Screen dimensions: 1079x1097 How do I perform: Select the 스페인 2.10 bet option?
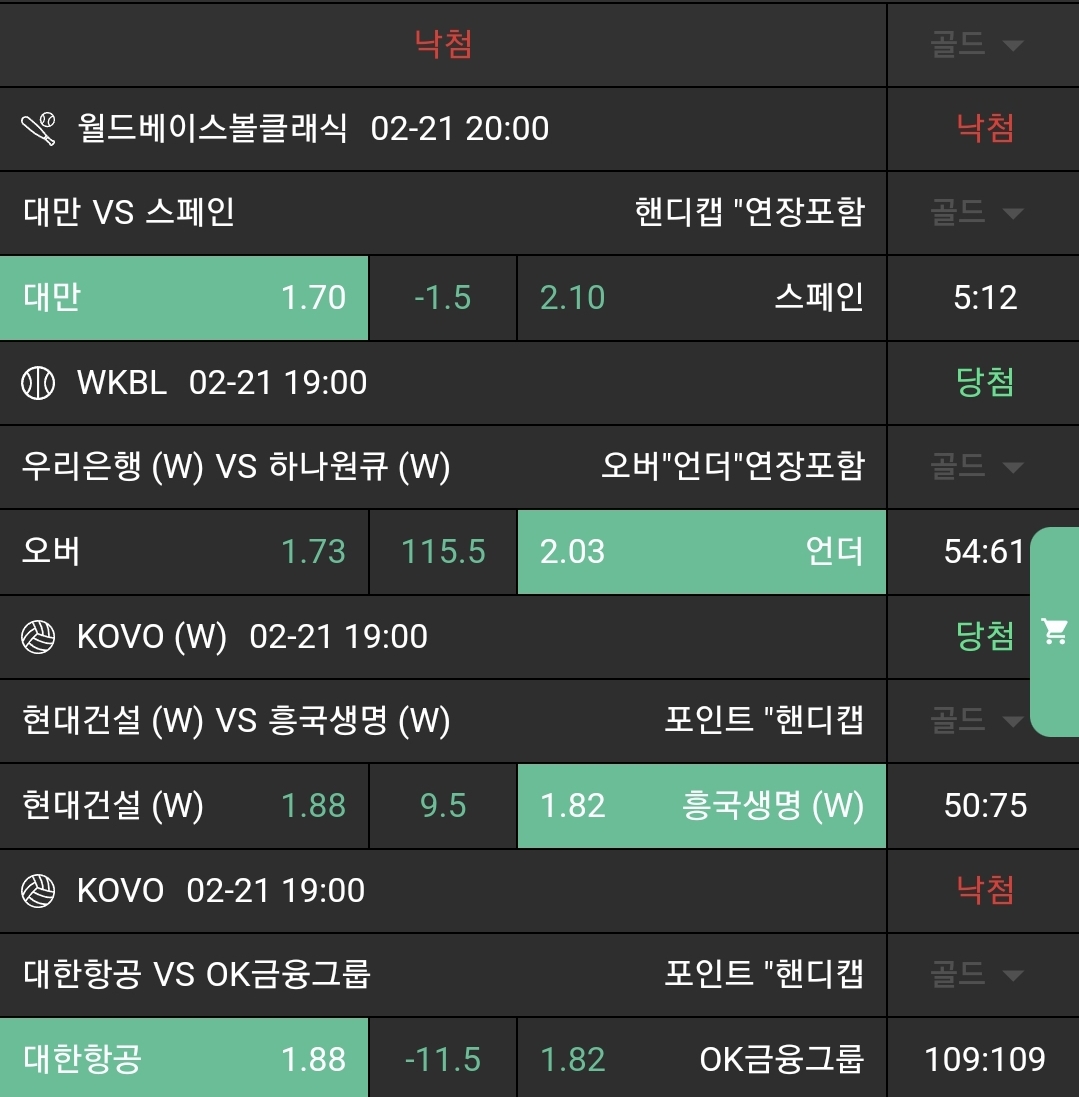[x=701, y=298]
